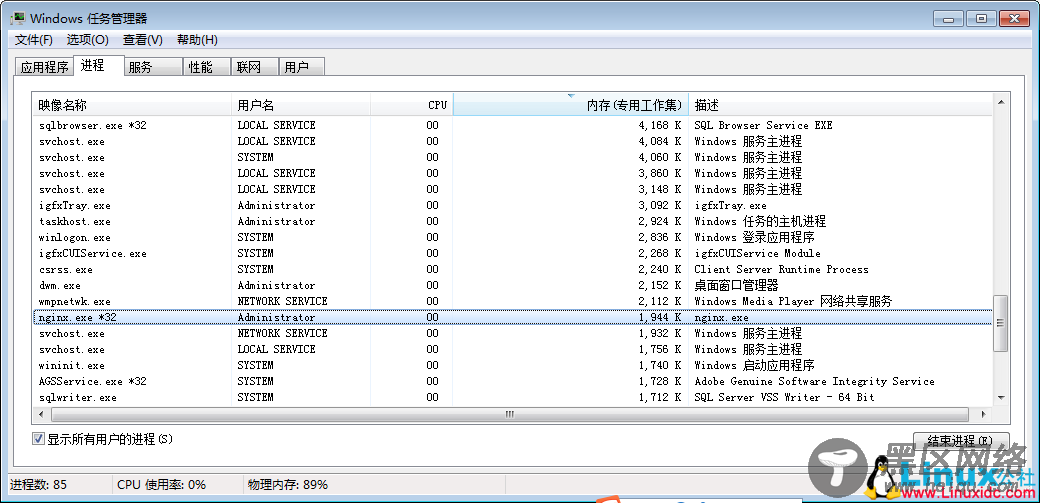Click Windows 登录应用程序 description
1040x503 pixels.
(755, 238)
